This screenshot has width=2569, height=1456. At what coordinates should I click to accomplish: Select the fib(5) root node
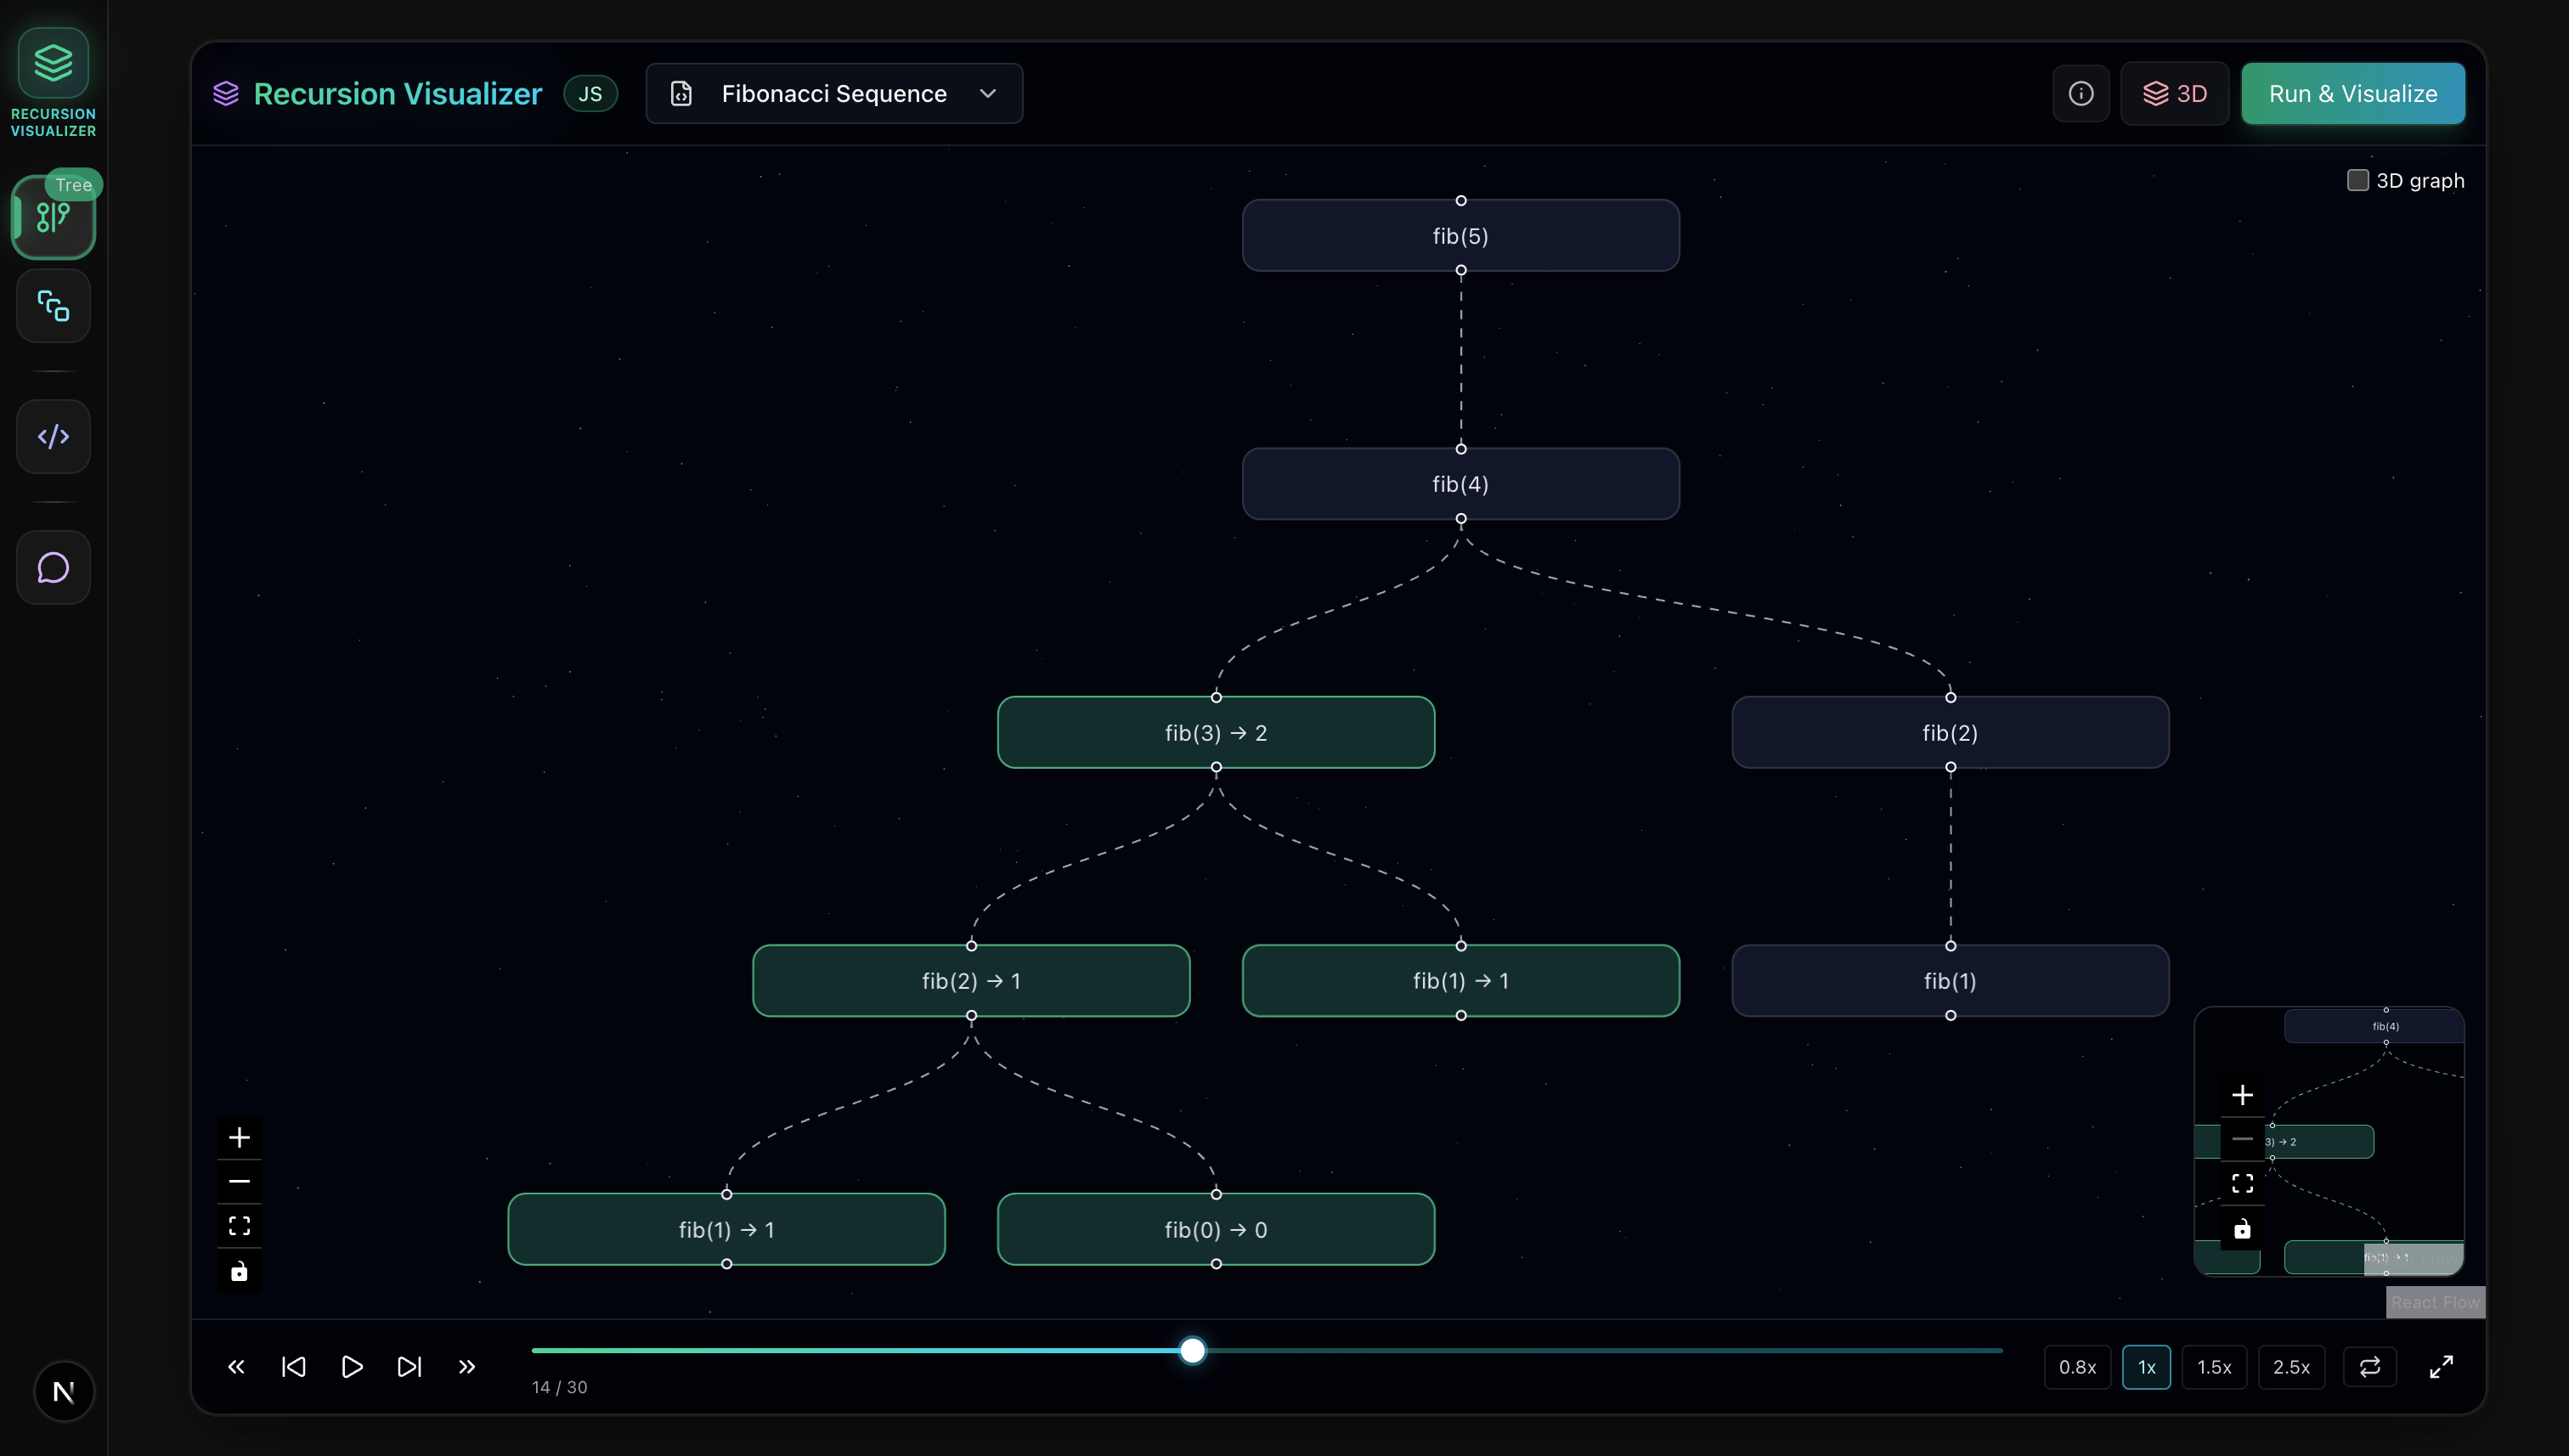click(1460, 236)
